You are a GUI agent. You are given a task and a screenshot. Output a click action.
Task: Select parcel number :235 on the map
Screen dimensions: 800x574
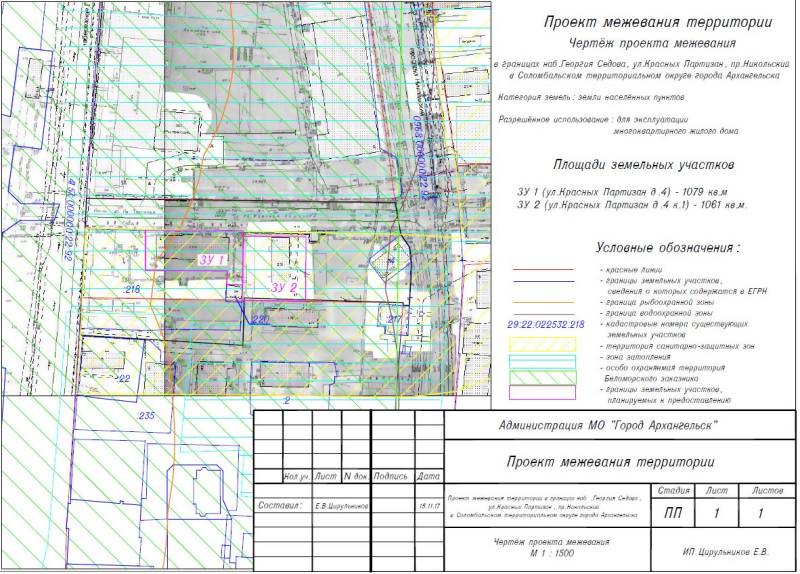[x=146, y=415]
